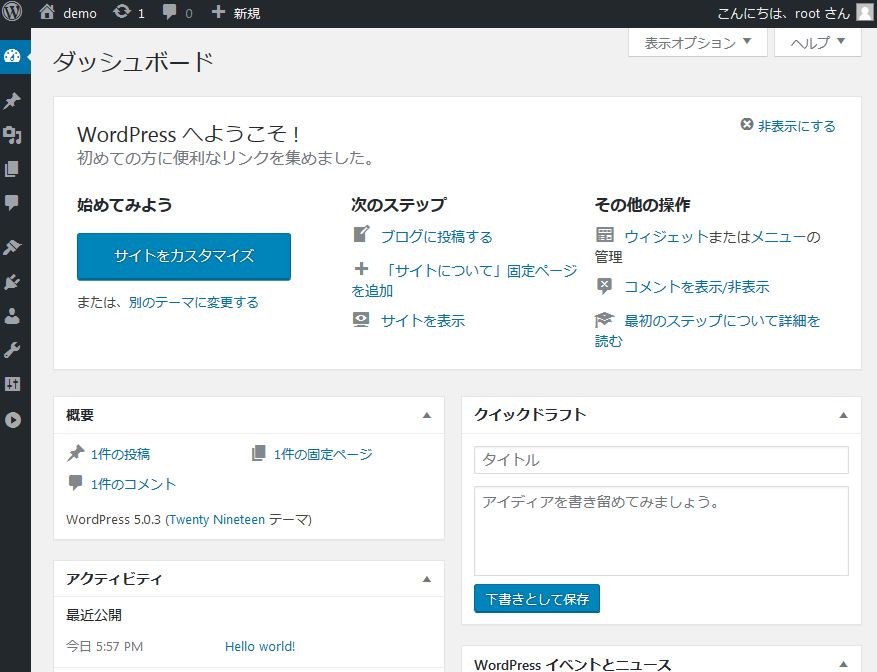Image resolution: width=877 pixels, height=672 pixels.
Task: Collapse the クイックドラフト widget arrow
Action: (843, 415)
